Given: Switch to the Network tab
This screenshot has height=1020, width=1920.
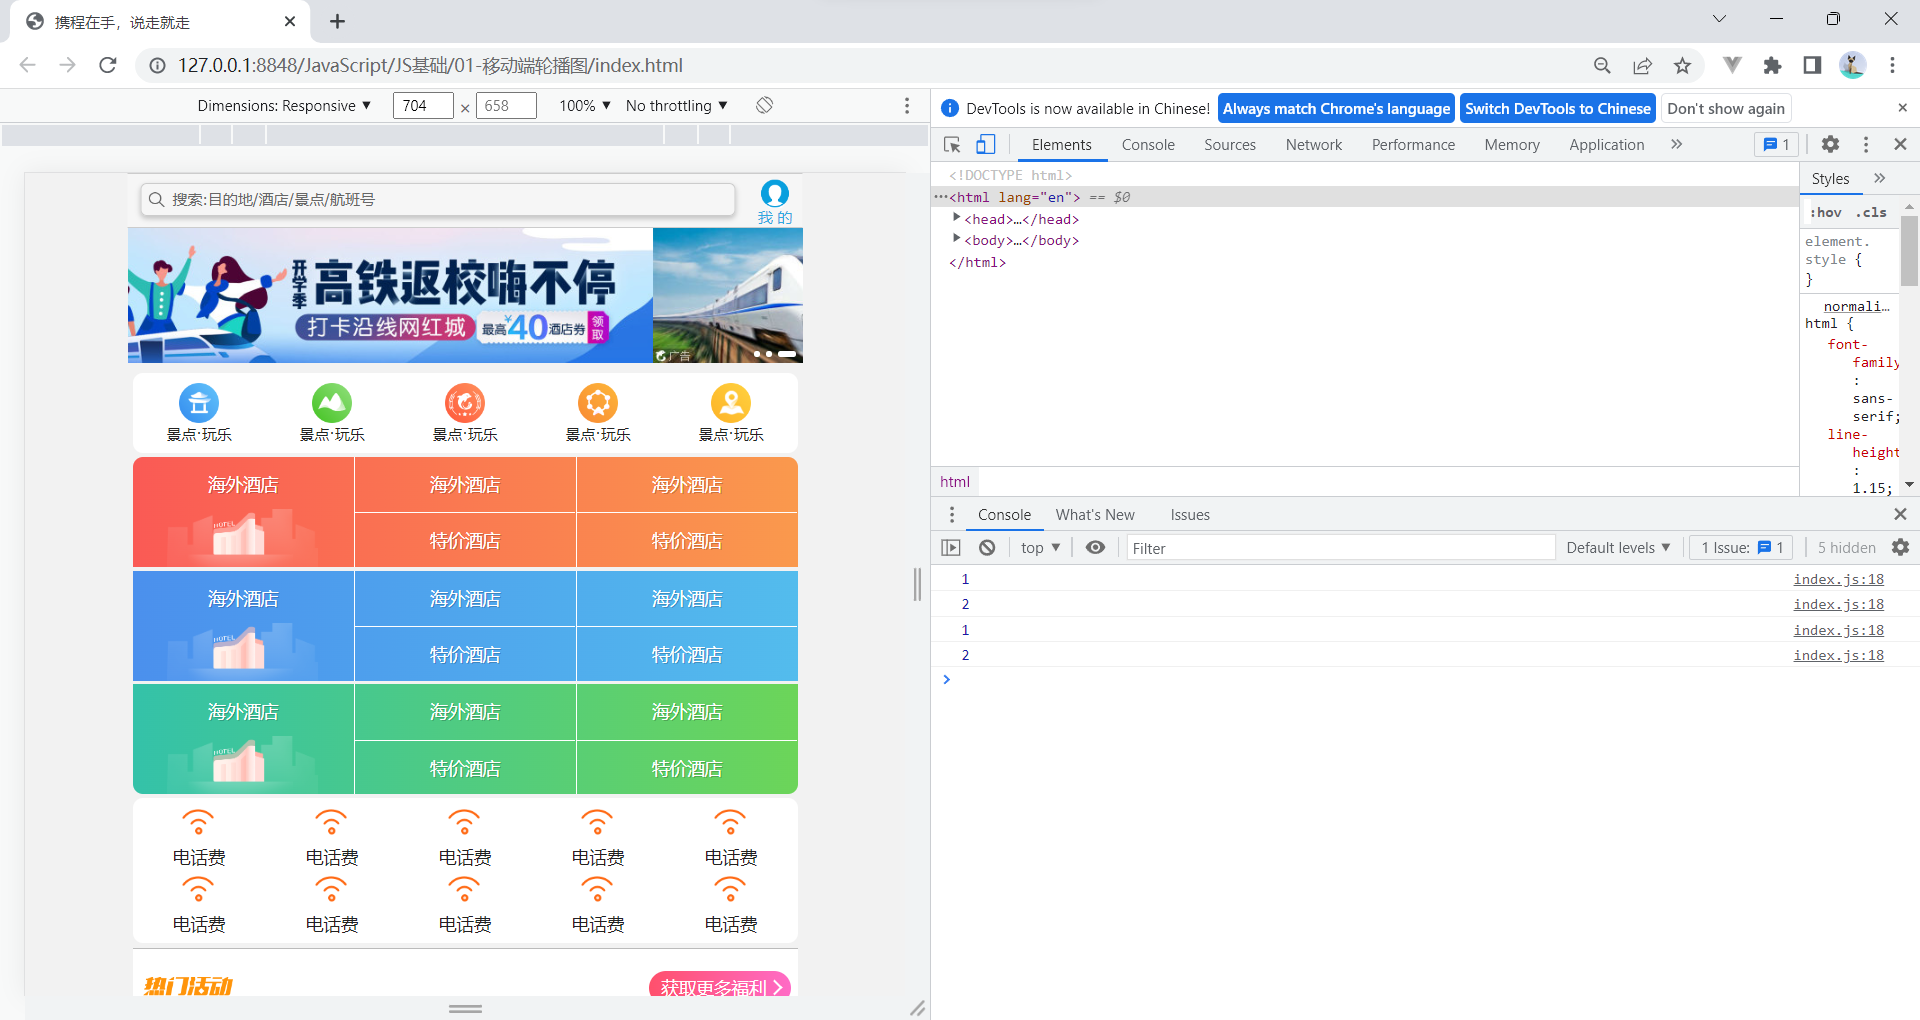Looking at the screenshot, I should [1313, 144].
